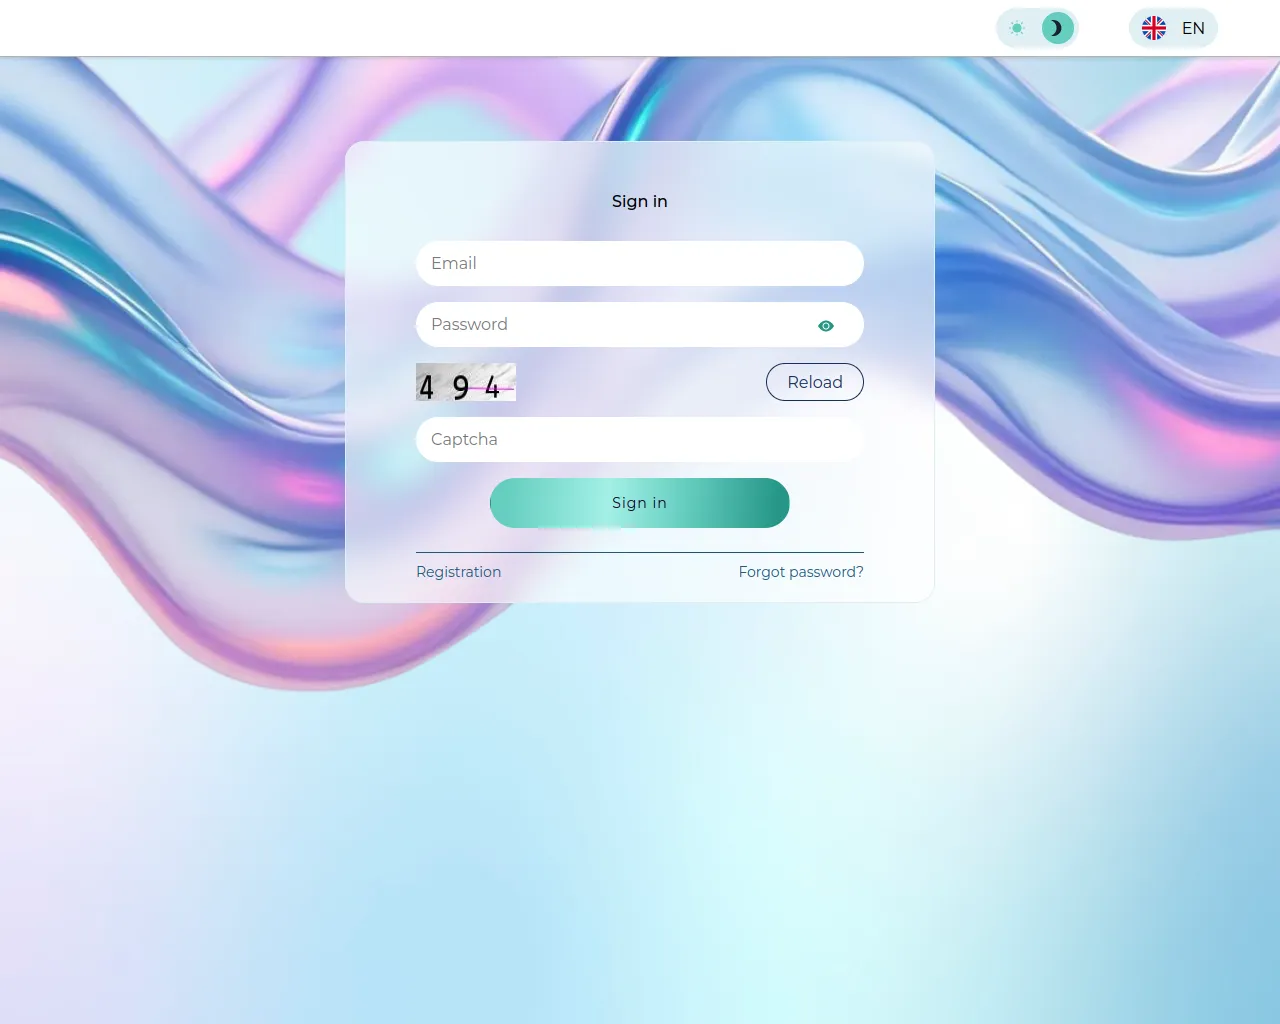Click the captcha image 494

click(x=466, y=382)
